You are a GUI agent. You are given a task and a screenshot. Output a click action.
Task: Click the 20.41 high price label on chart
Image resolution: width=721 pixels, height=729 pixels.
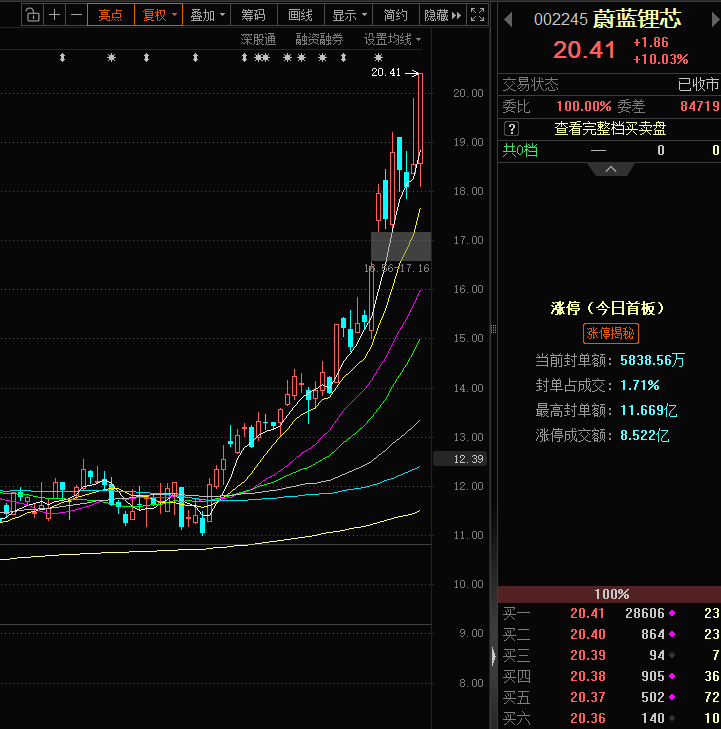pyautogui.click(x=386, y=73)
